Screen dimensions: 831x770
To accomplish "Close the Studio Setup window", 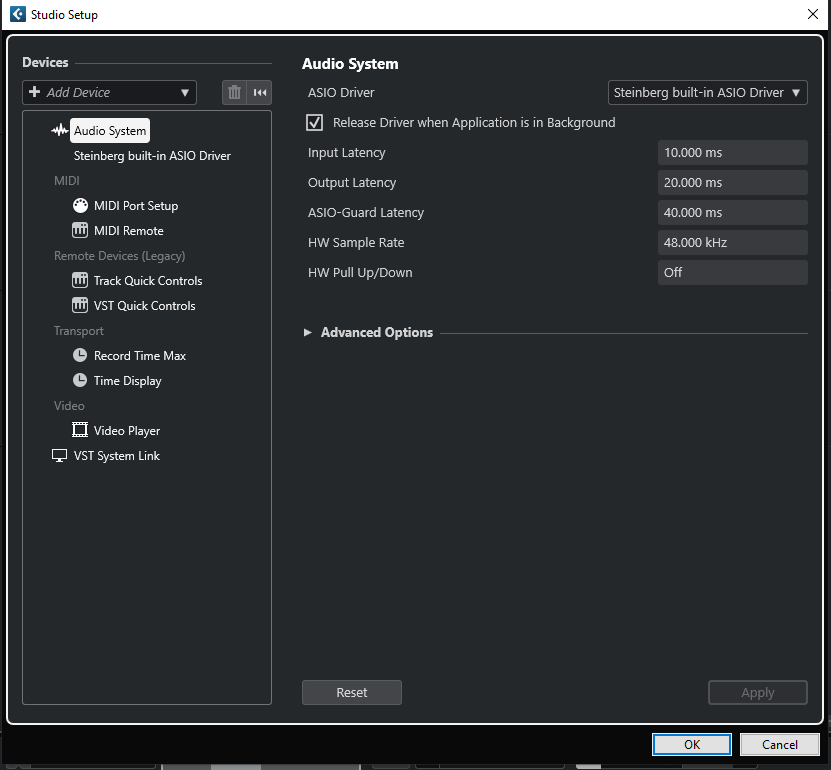I will [x=812, y=14].
